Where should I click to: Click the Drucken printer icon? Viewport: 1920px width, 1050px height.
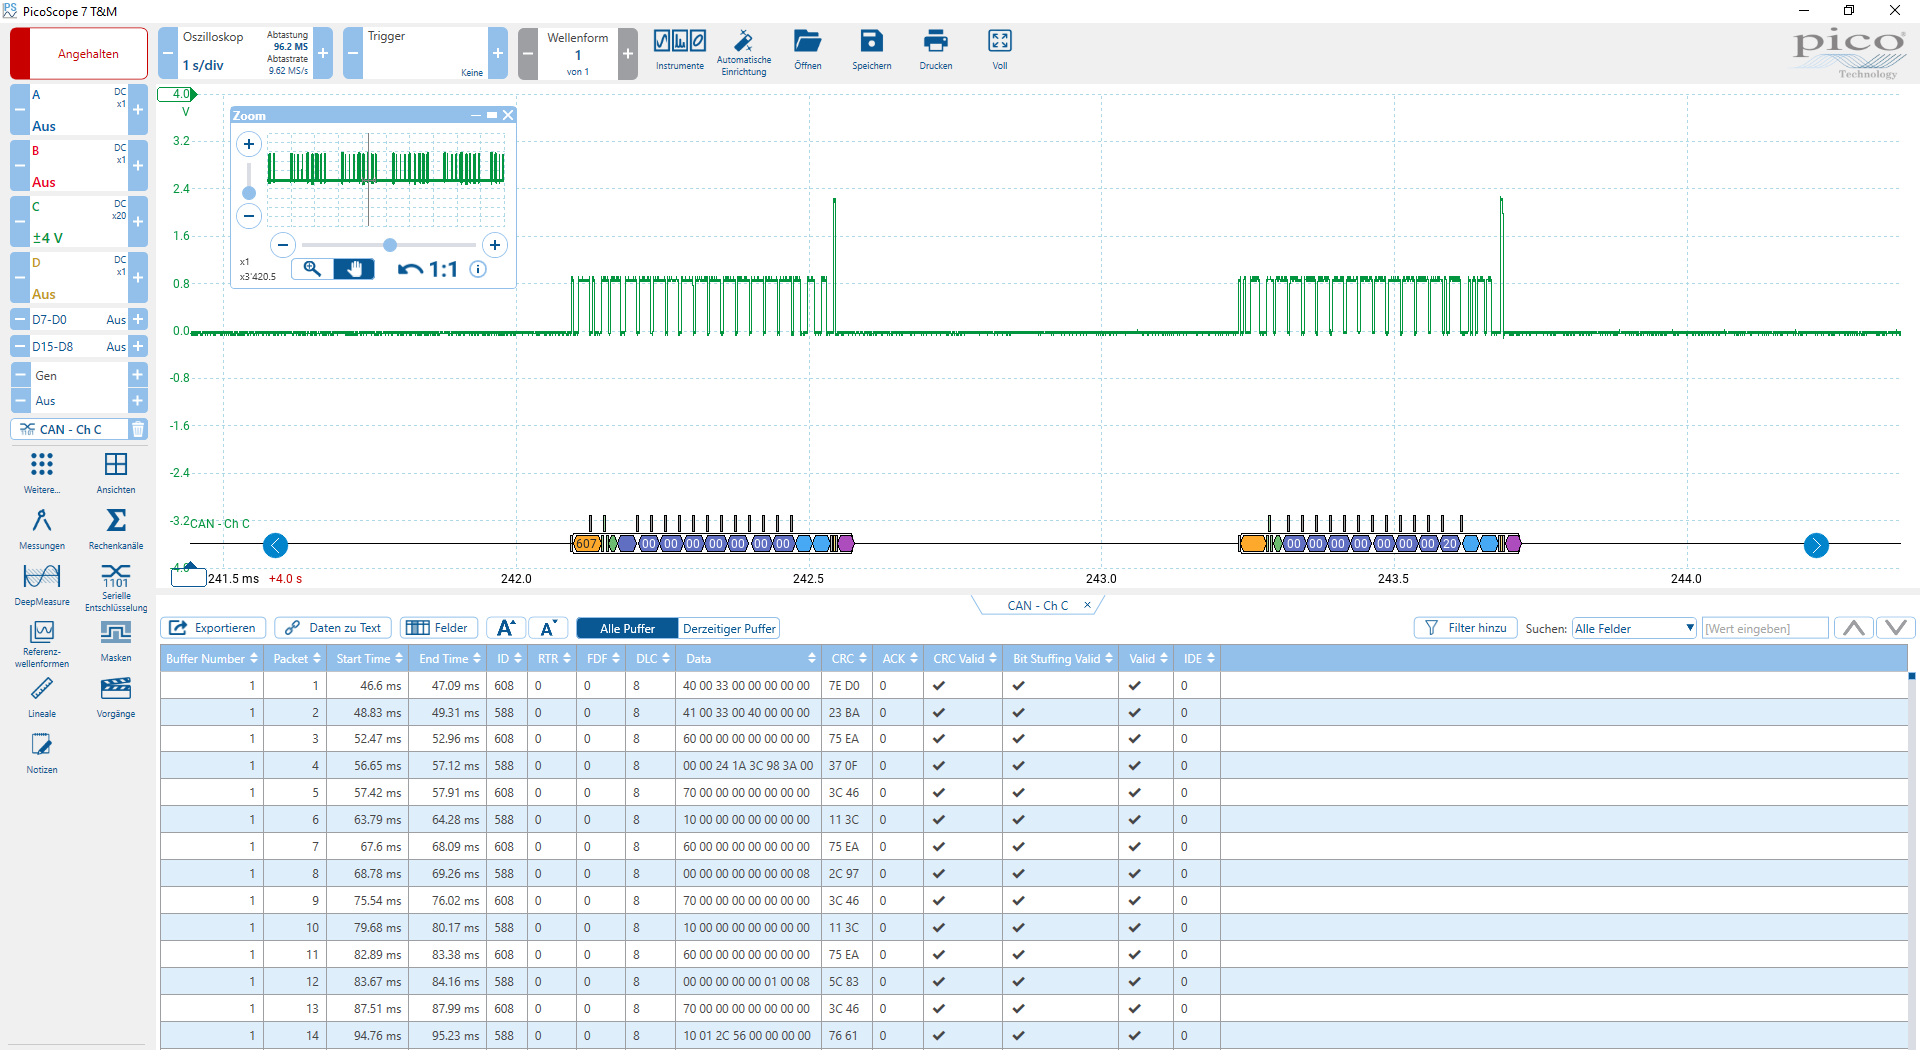click(936, 41)
